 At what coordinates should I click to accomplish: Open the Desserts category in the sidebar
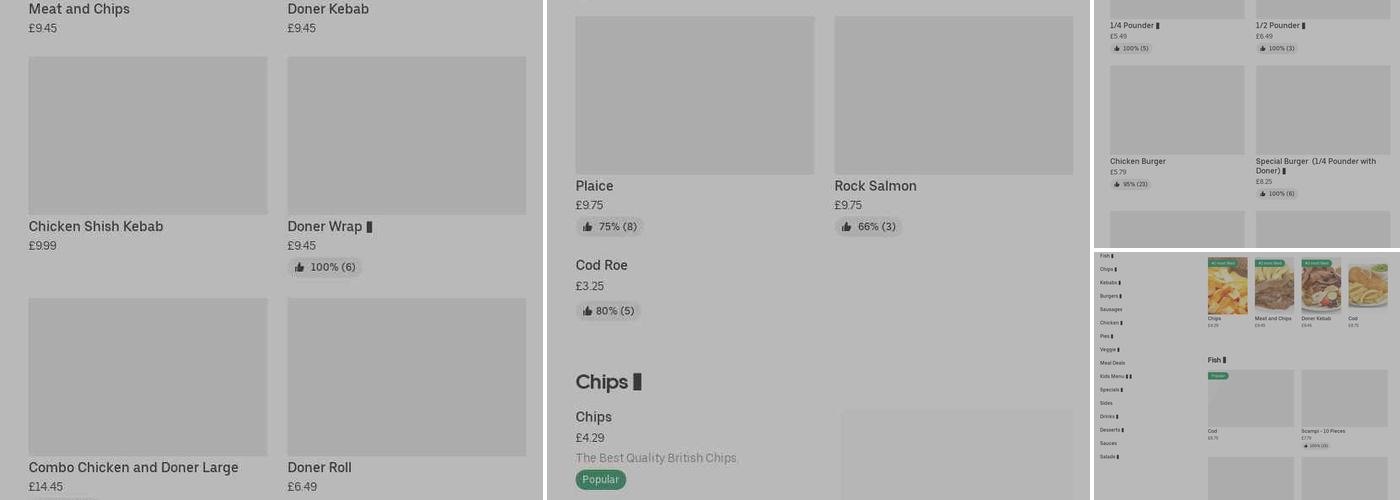[x=1110, y=430]
